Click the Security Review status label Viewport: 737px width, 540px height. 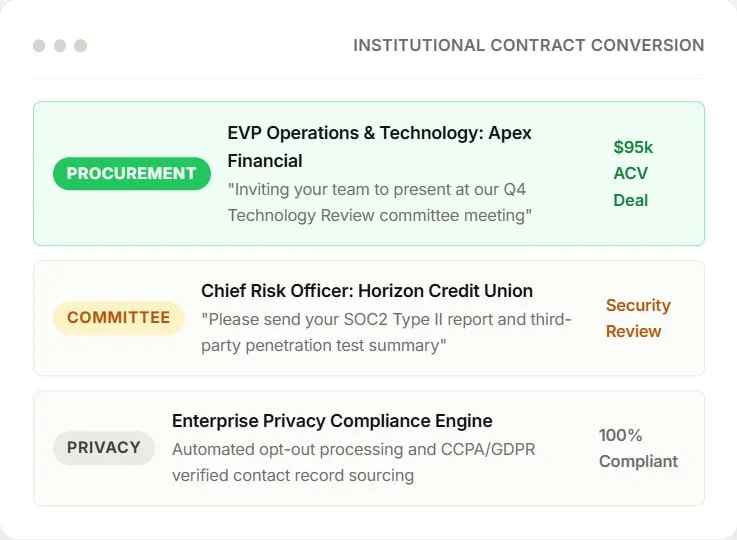638,318
